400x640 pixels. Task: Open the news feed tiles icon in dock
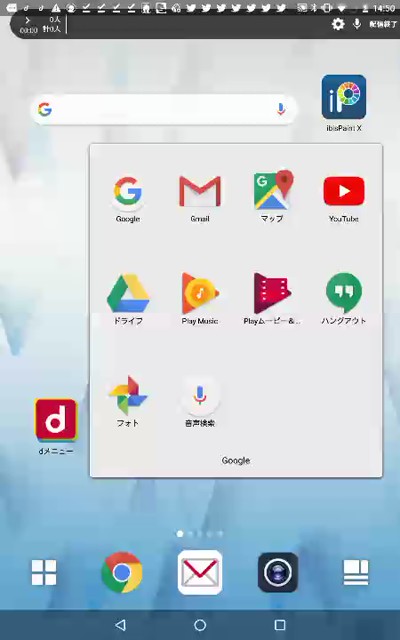(x=356, y=572)
